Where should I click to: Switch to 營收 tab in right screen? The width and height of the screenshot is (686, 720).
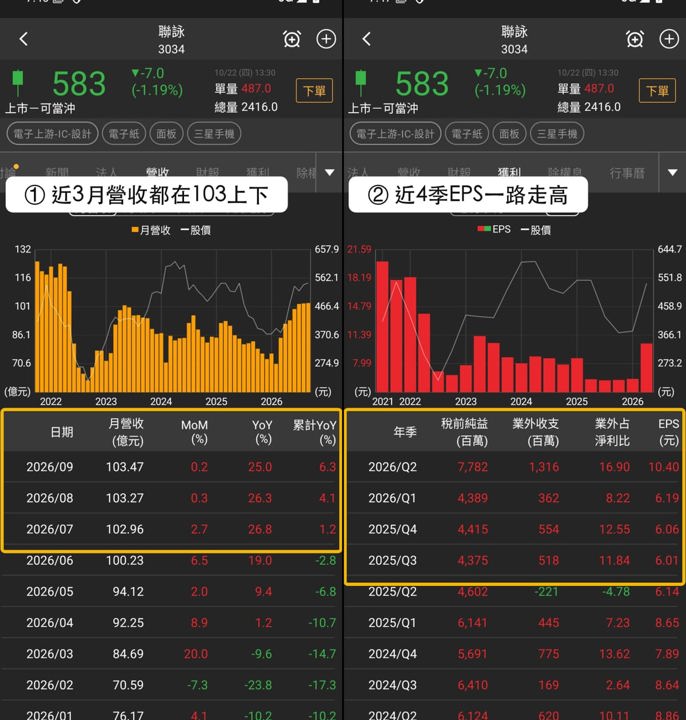(409, 173)
